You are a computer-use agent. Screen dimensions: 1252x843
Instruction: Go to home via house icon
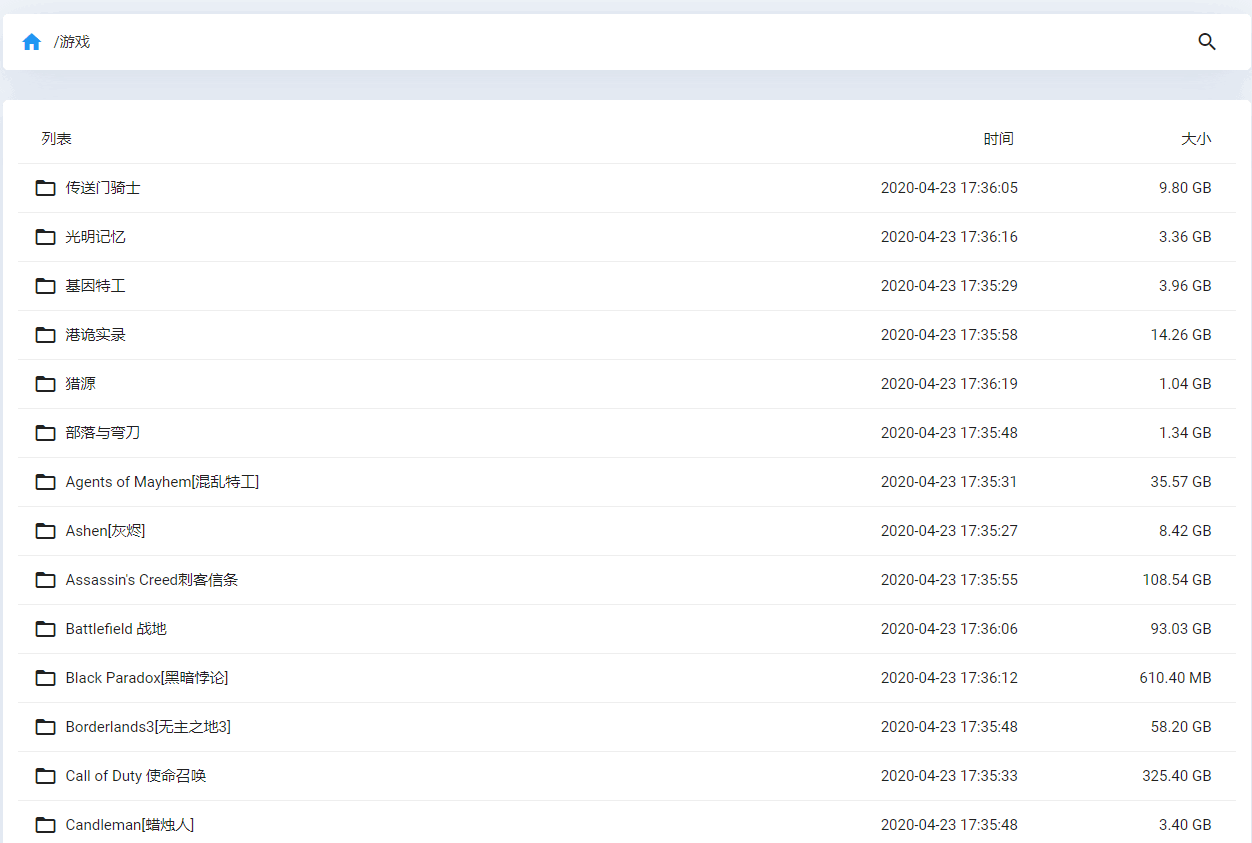(x=32, y=42)
